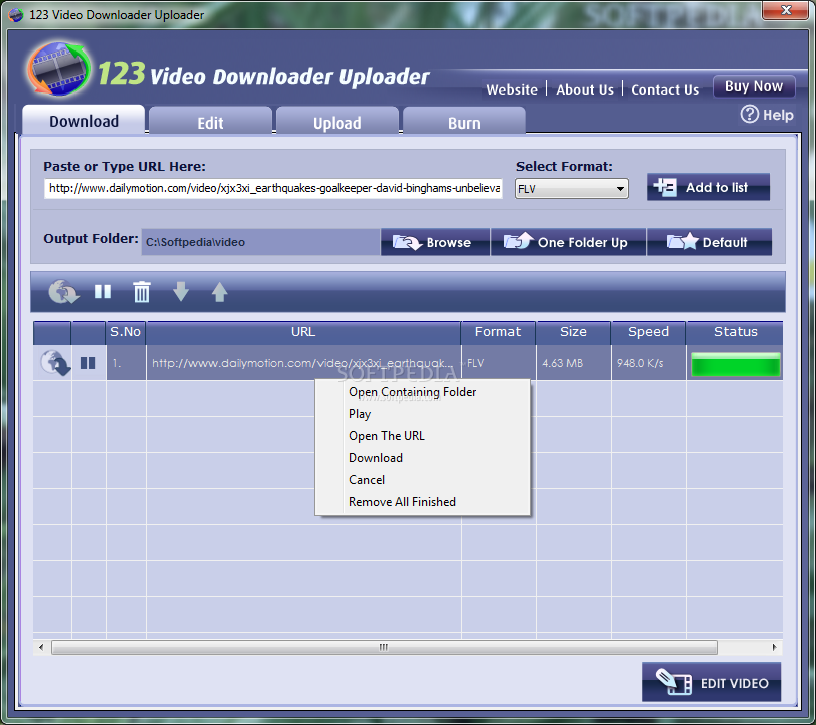Click the Output Folder path field
This screenshot has width=816, height=725.
pyautogui.click(x=261, y=242)
